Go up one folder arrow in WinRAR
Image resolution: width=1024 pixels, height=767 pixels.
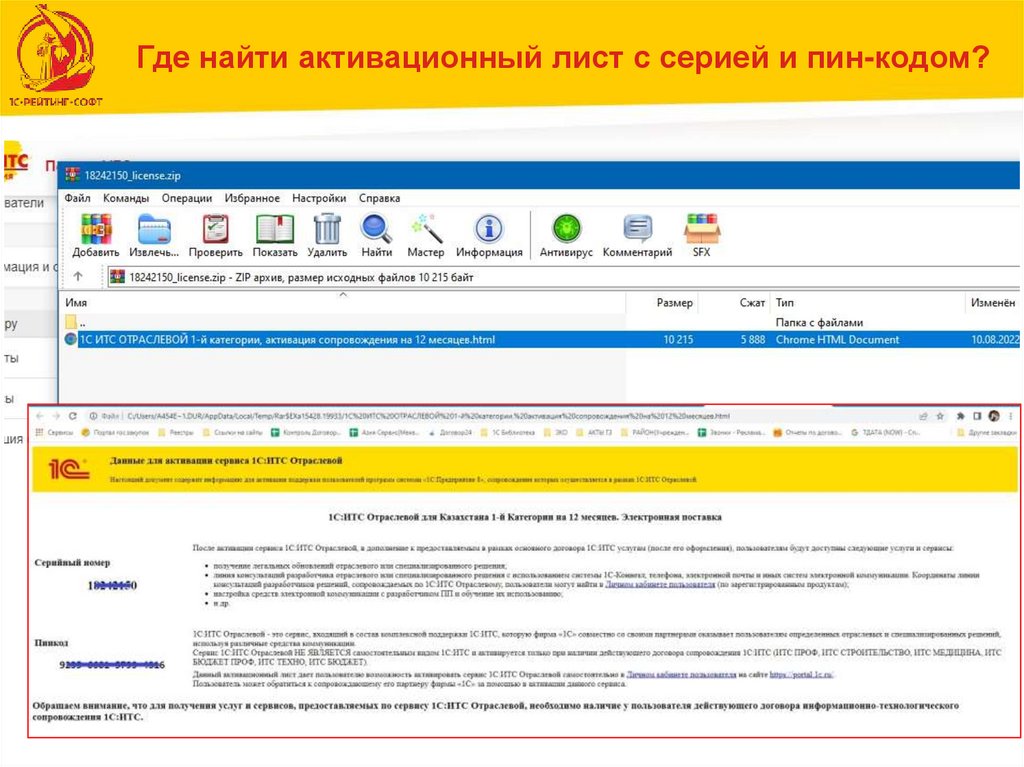point(78,276)
